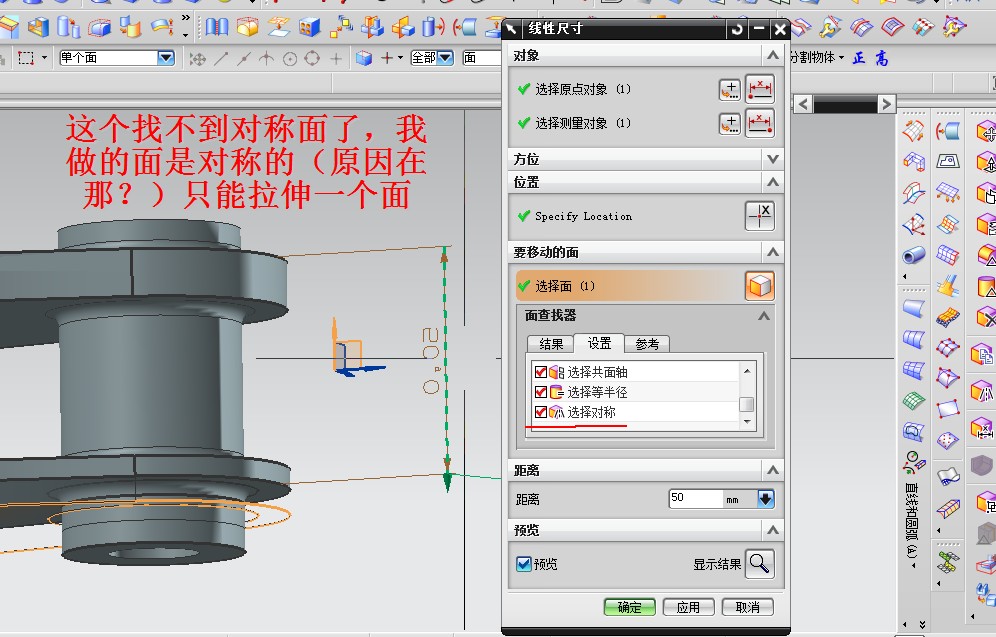The height and width of the screenshot is (637, 996).
Task: Toggle the 选择等半径 checkbox
Action: [x=541, y=392]
